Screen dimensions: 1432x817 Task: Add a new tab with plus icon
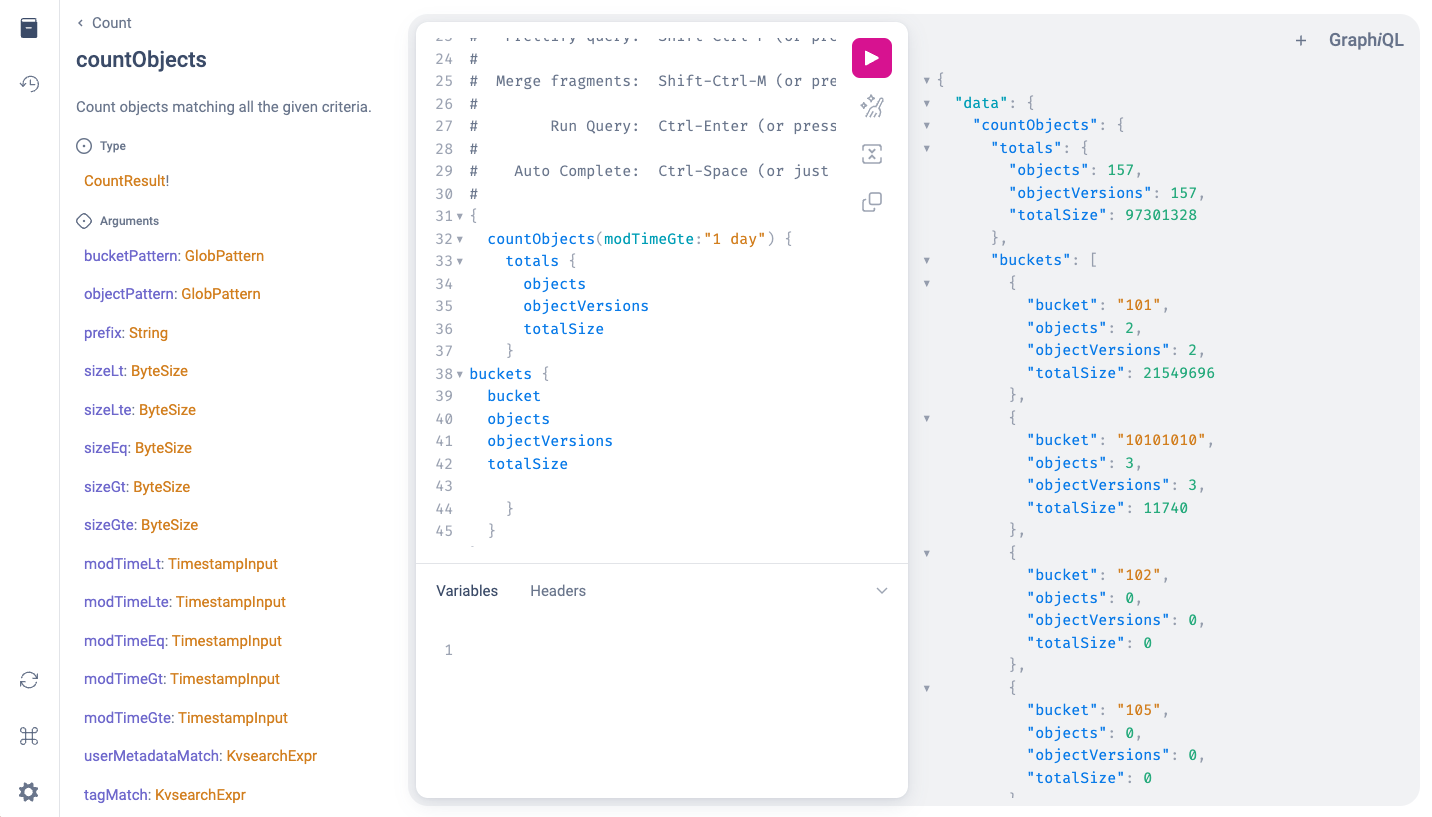pyautogui.click(x=1300, y=41)
